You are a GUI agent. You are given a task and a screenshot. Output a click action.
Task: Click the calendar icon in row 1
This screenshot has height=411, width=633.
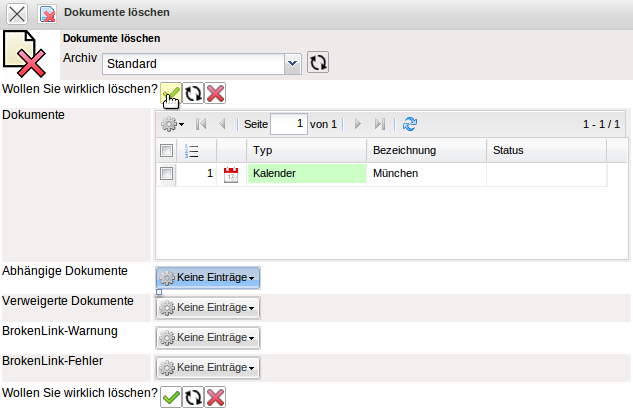click(231, 175)
